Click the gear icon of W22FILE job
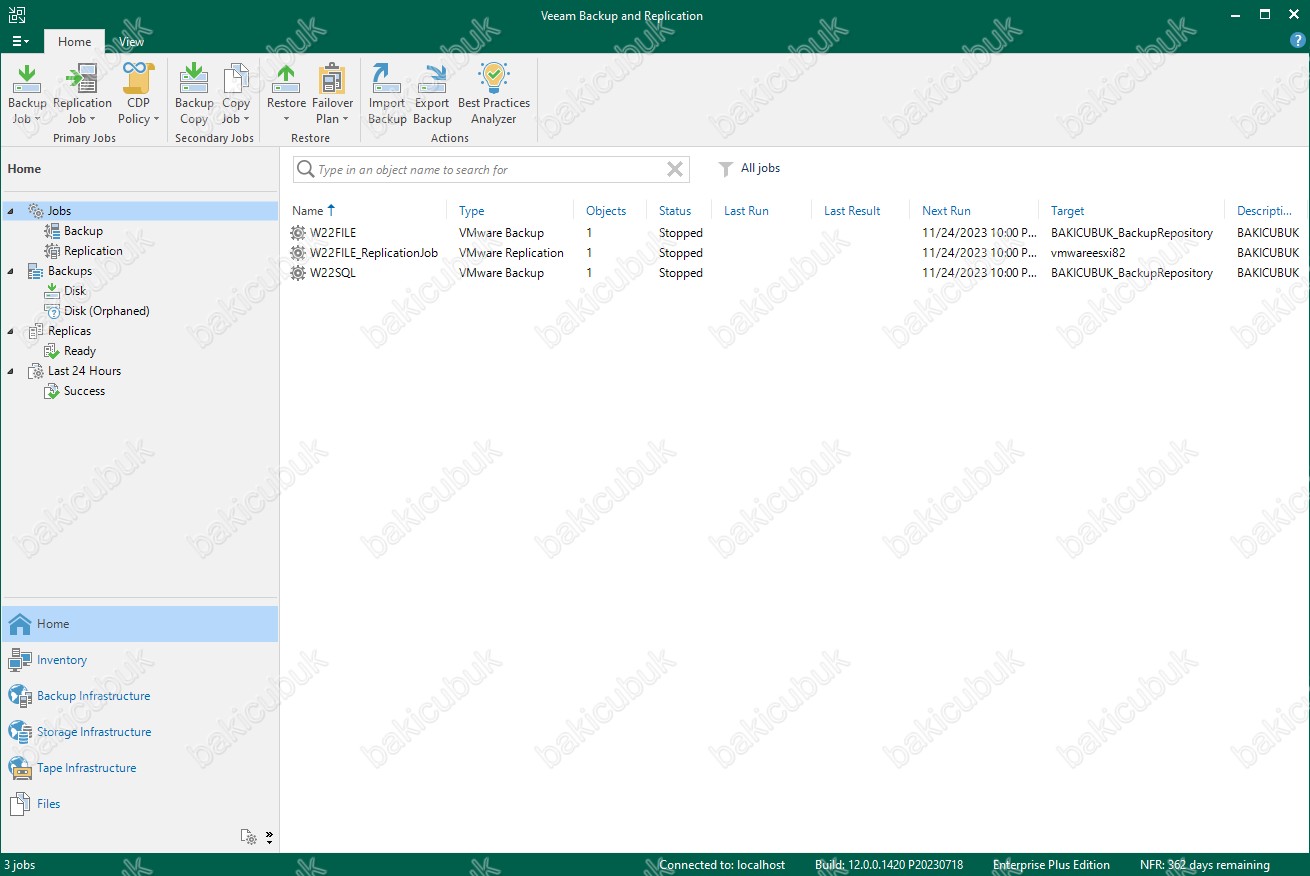Screen dimensions: 1310x876 coord(298,233)
